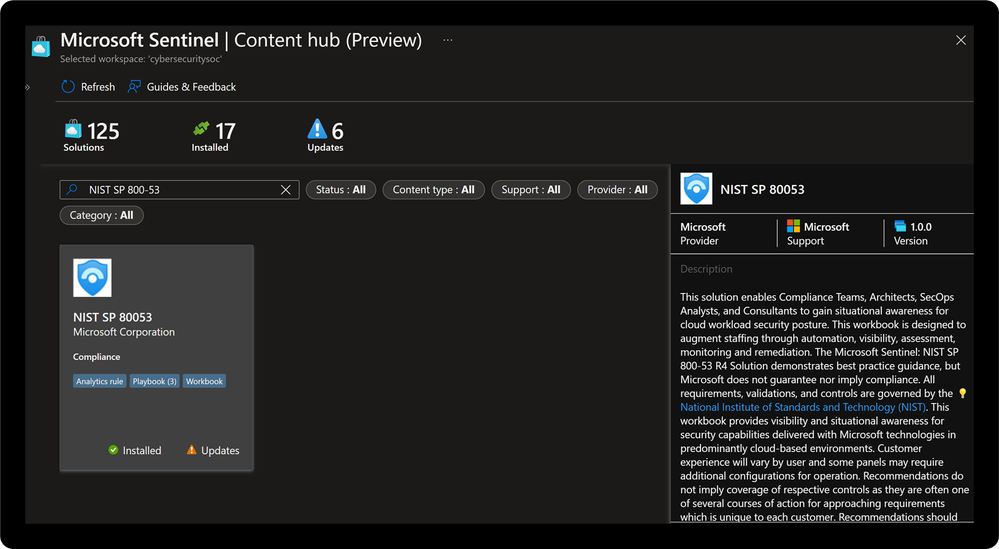Clear the search box with the X
Screen dimensions: 999x549
click(x=285, y=190)
